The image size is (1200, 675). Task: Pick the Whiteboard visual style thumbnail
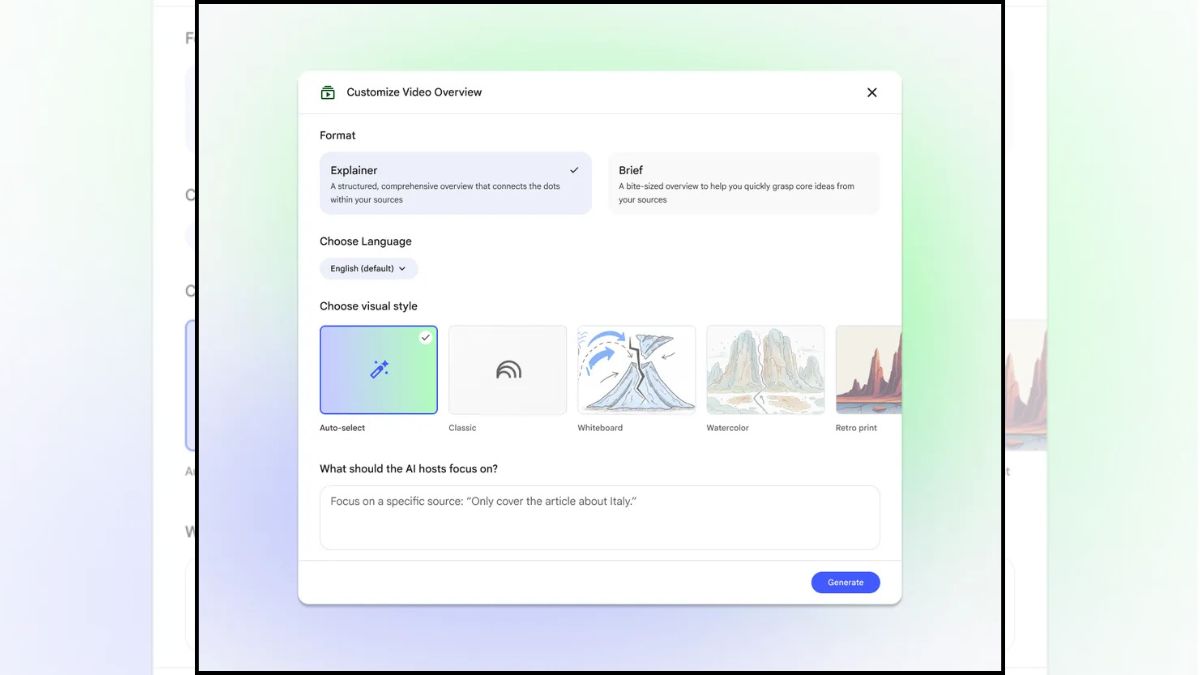point(636,369)
